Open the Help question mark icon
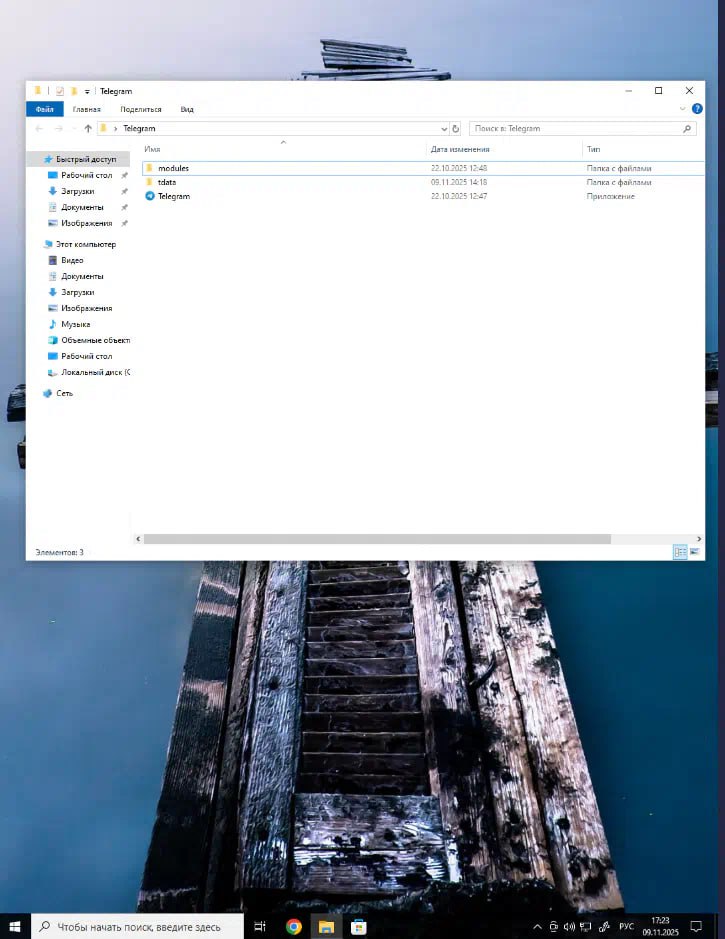Screen dimensions: 725x939 [696, 109]
